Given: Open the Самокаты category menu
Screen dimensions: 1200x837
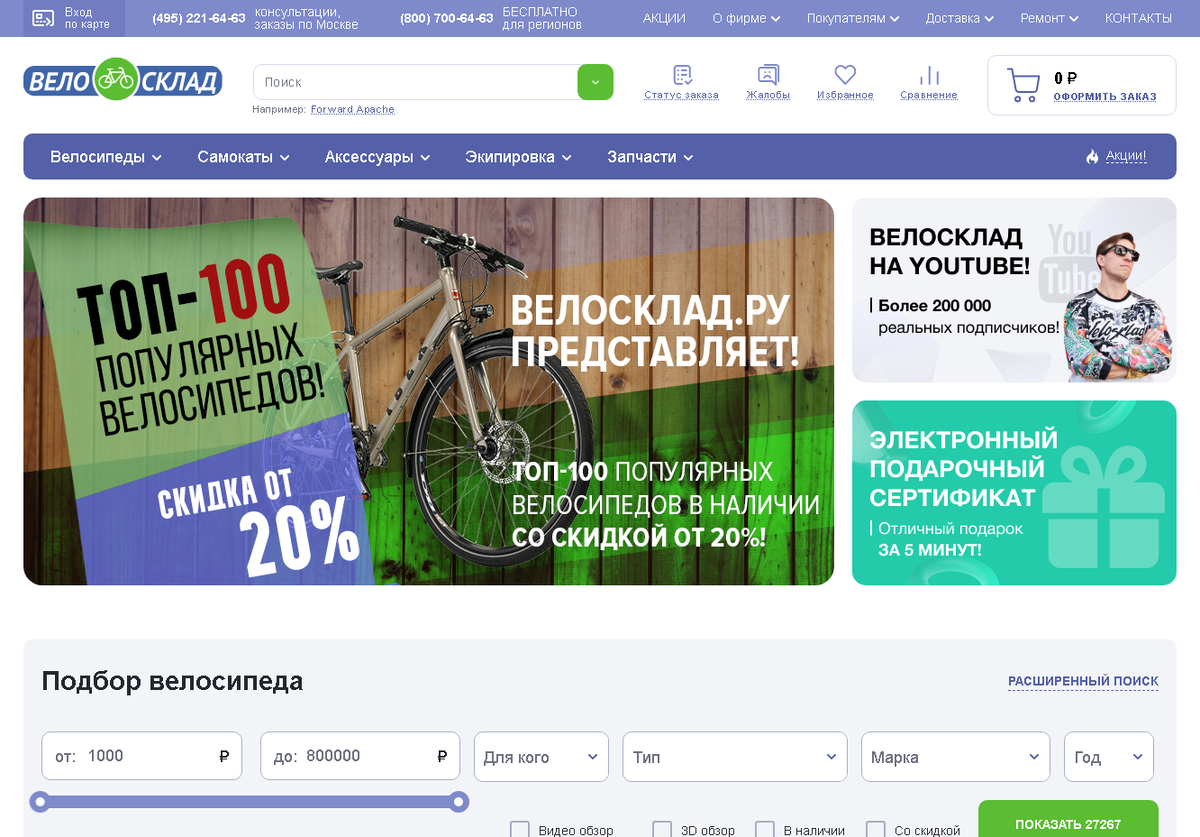Looking at the screenshot, I should point(243,157).
